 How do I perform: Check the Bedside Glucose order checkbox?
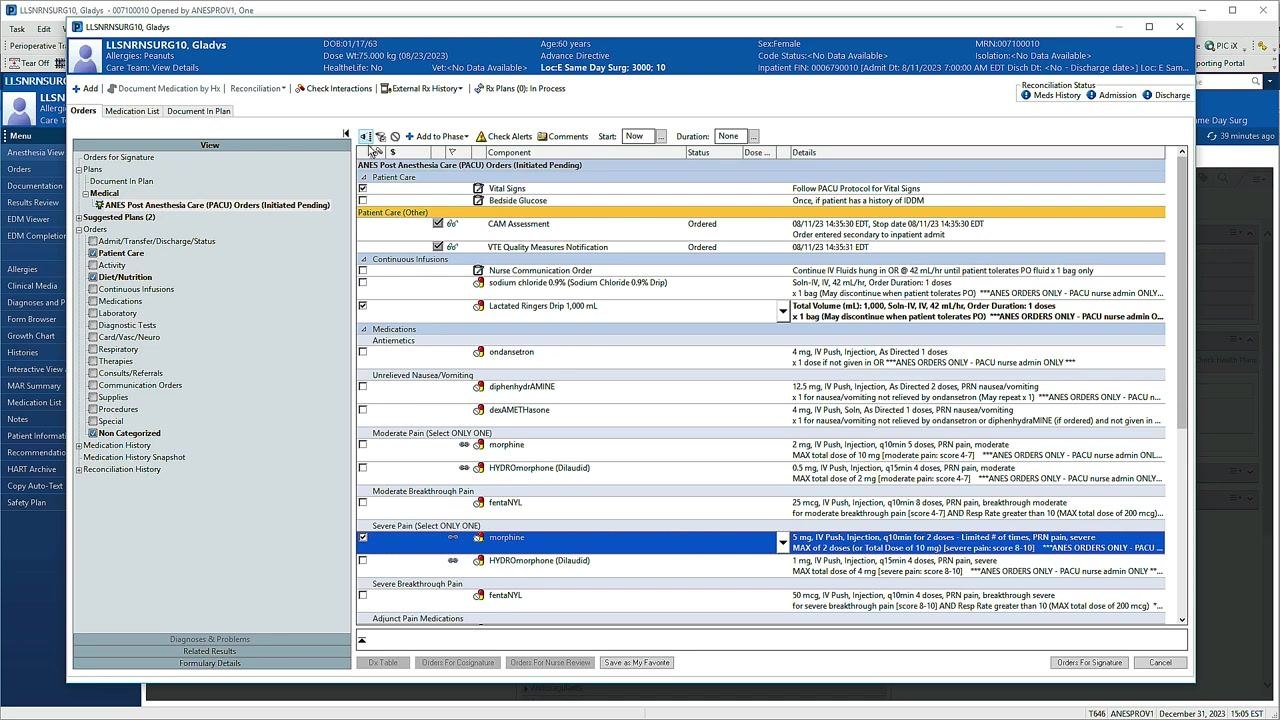tap(363, 201)
